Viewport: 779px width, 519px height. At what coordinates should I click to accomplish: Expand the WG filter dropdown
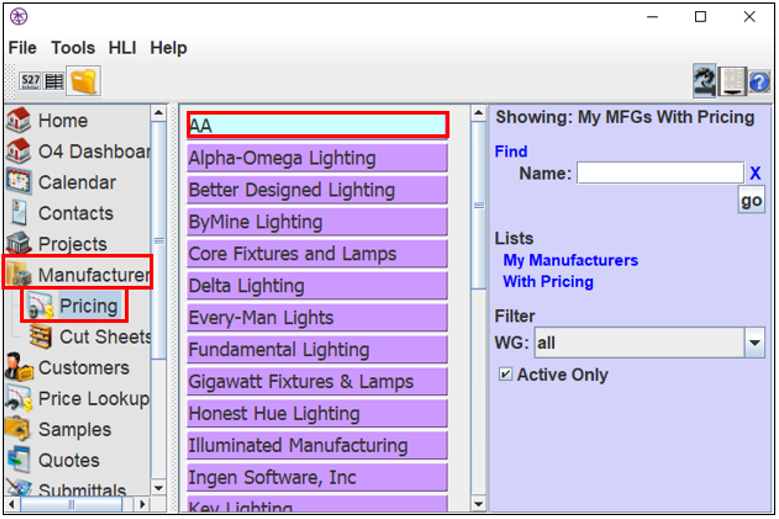tap(754, 343)
